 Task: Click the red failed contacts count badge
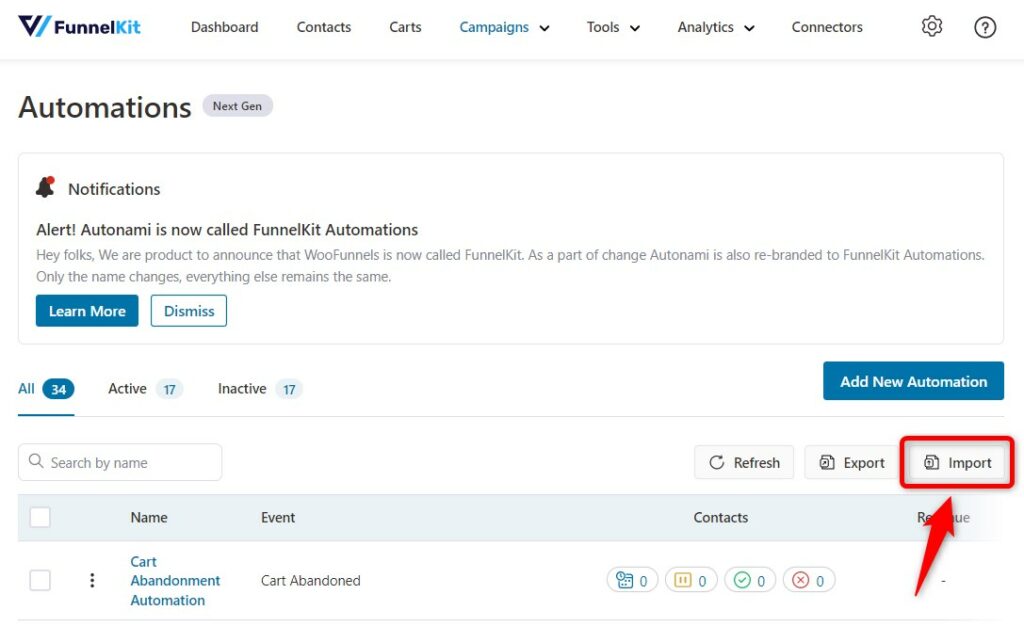808,580
